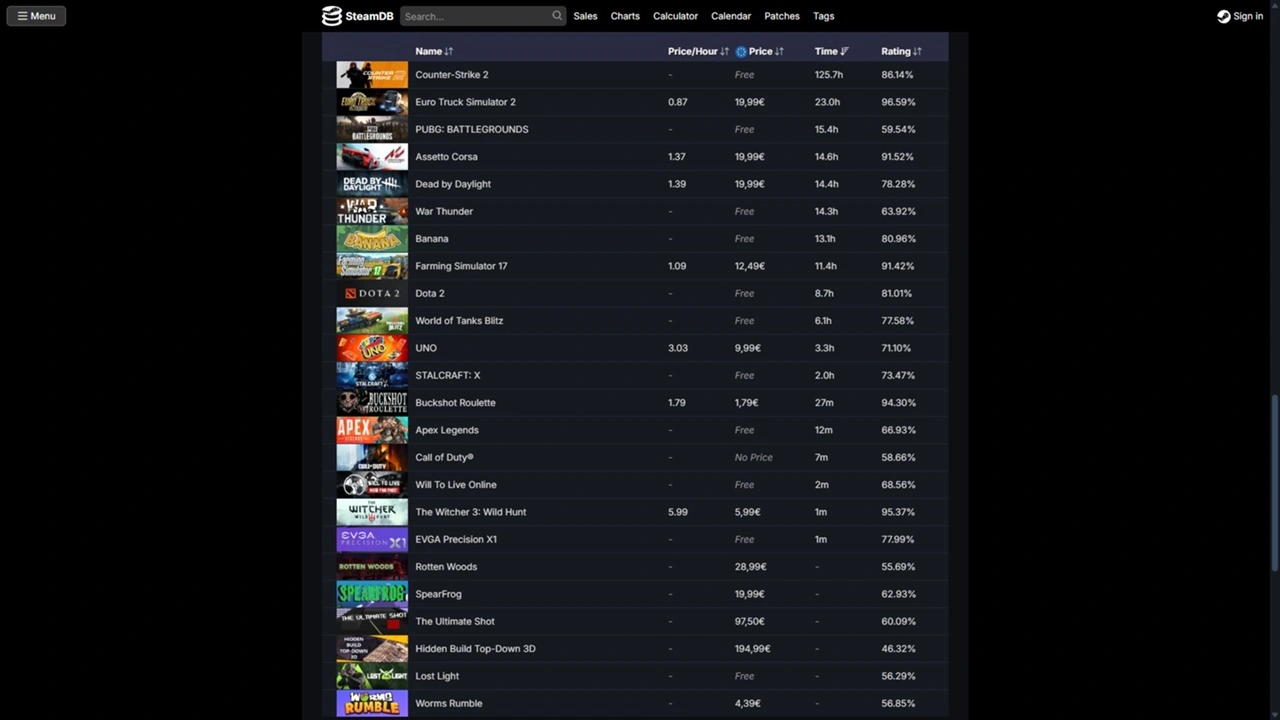Open Will To Live Online thumbnail
The image size is (1280, 720).
(372, 485)
